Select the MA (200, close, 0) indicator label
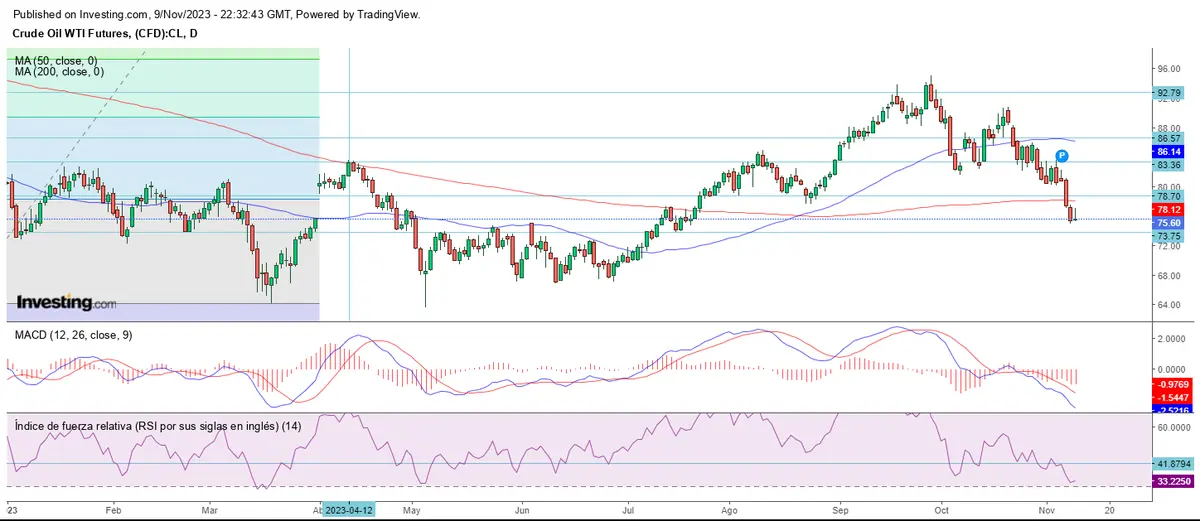The image size is (1200, 521). (x=60, y=72)
